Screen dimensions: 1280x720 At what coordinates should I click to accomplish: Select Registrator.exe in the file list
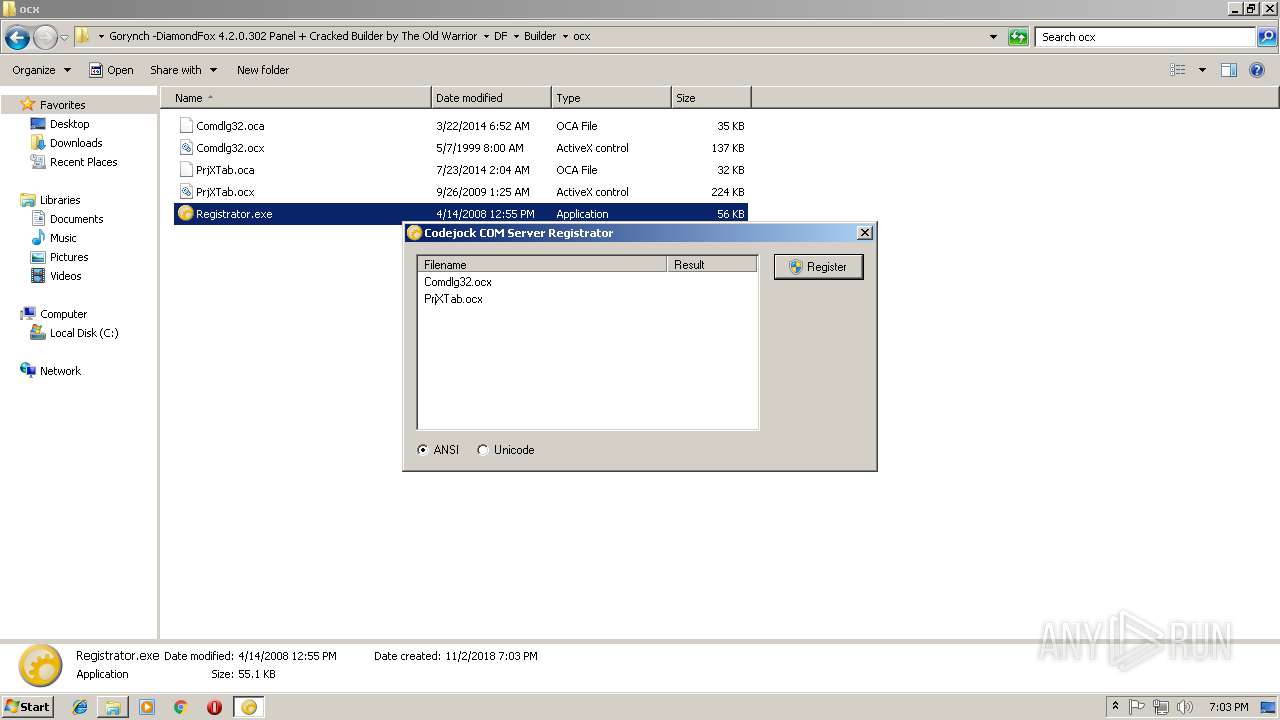tap(461, 214)
